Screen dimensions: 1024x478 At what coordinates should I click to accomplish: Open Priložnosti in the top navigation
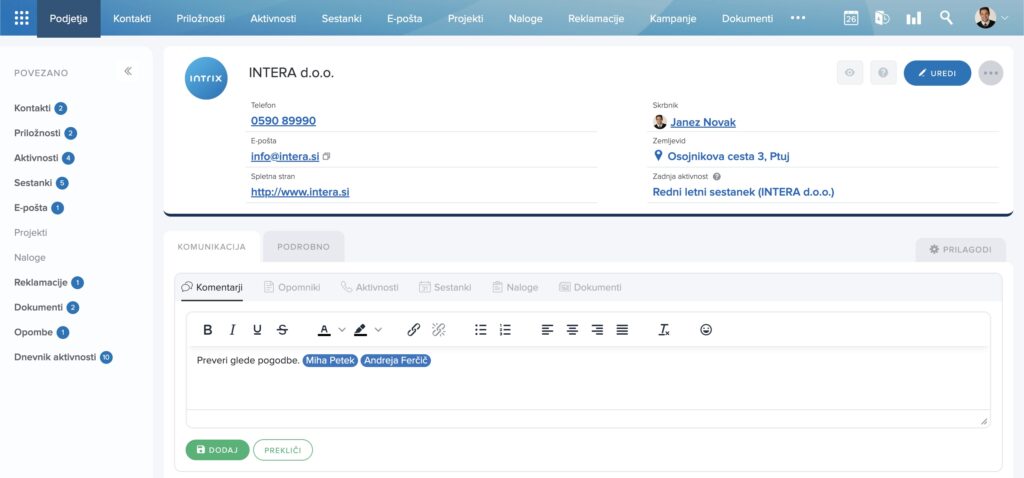[x=200, y=18]
